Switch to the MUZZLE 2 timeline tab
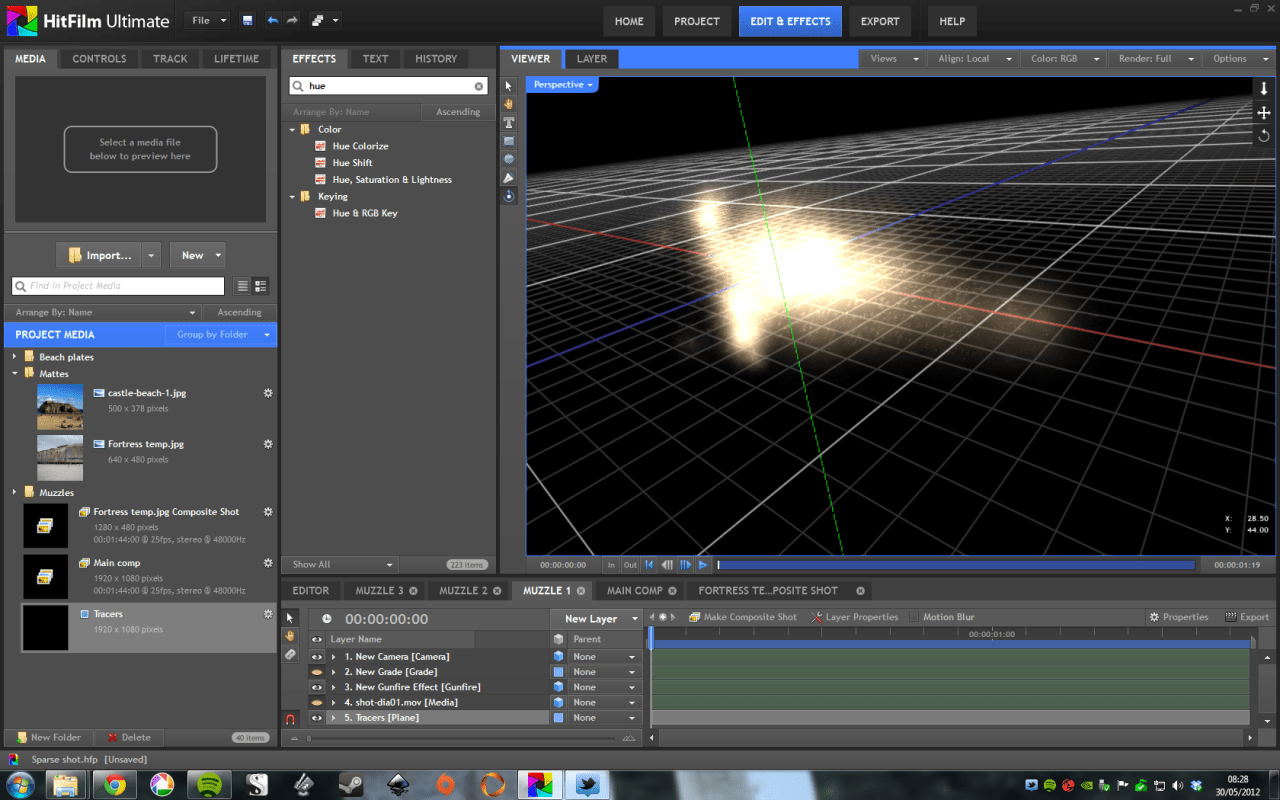The image size is (1280, 800). (x=462, y=590)
